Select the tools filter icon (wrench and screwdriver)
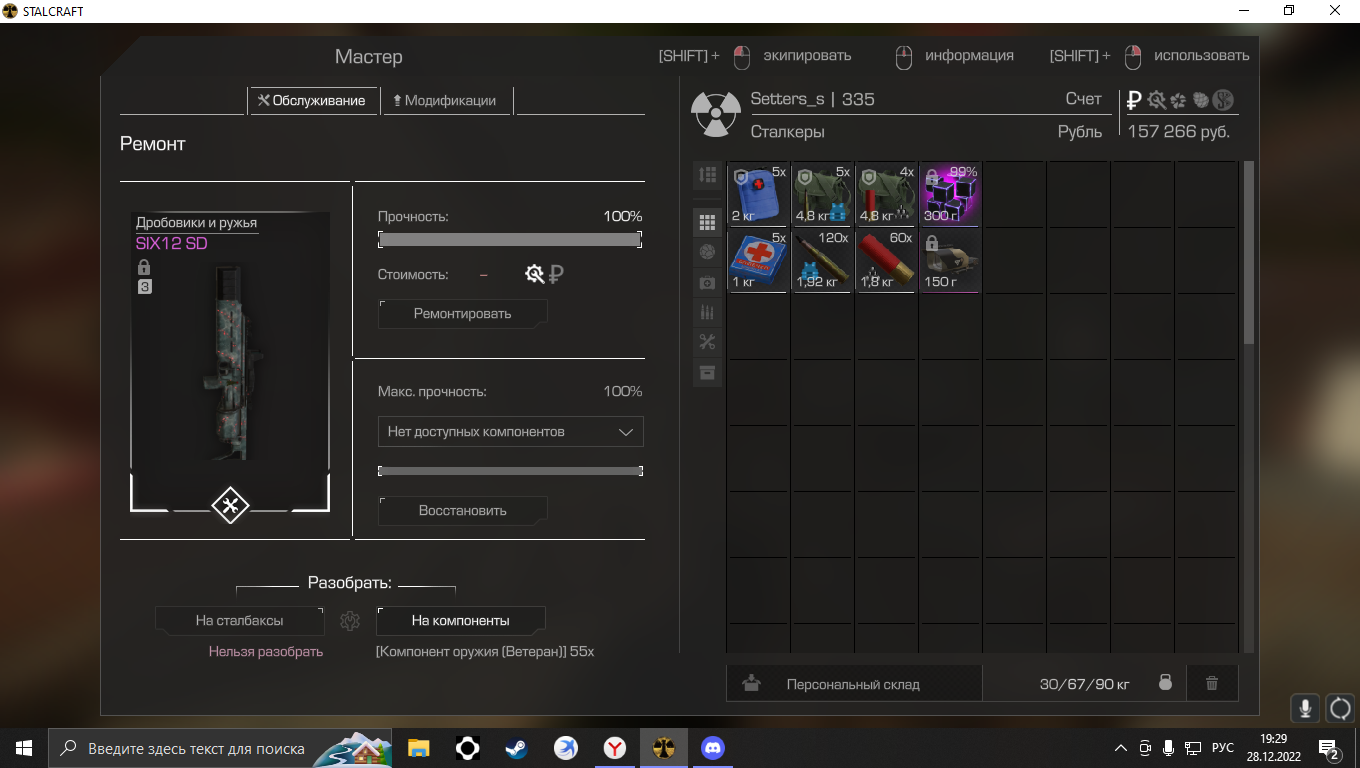This screenshot has width=1360, height=768. [708, 343]
